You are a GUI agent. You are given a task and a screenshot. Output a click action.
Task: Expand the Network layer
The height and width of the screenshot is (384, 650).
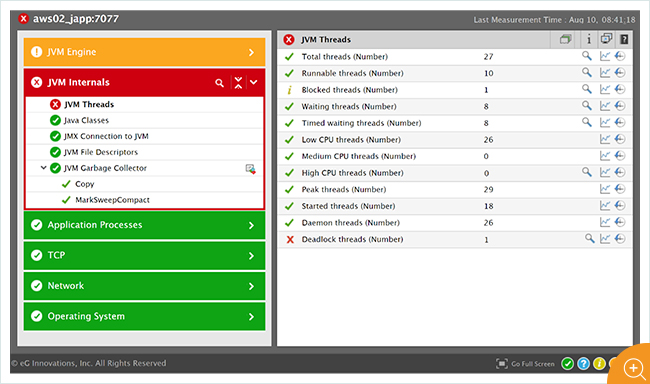click(x=251, y=286)
